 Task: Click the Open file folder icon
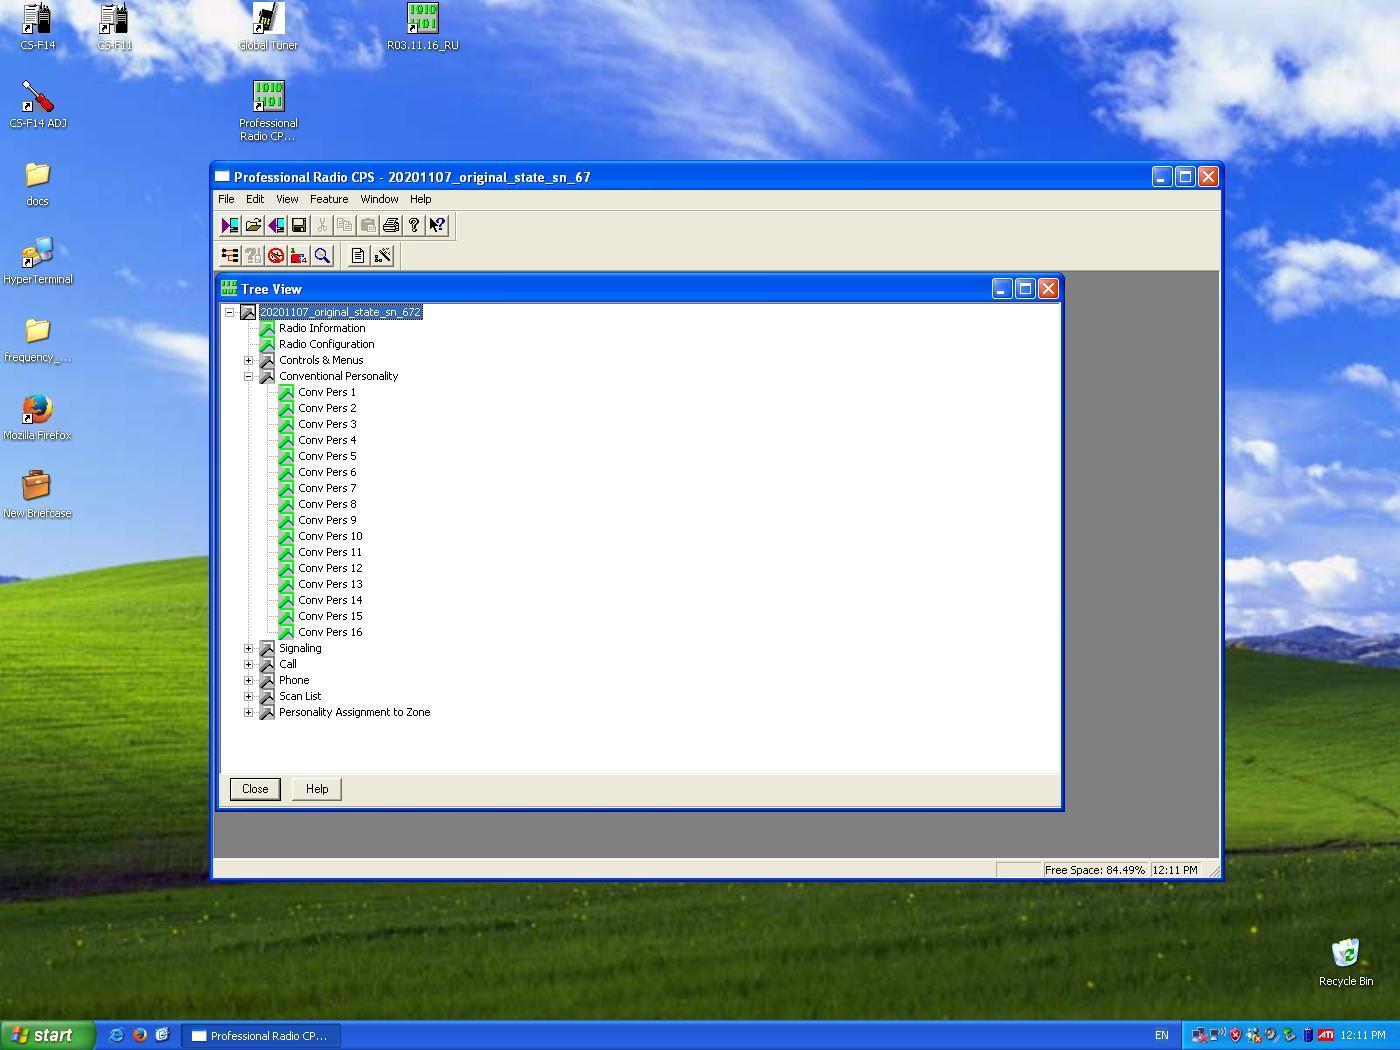[253, 226]
